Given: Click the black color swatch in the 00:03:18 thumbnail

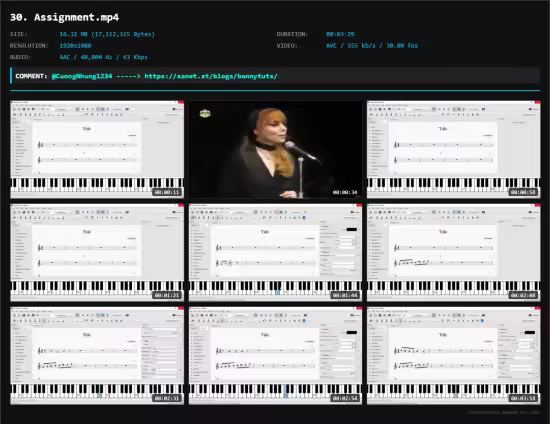Looking at the screenshot, I should (x=530, y=332).
